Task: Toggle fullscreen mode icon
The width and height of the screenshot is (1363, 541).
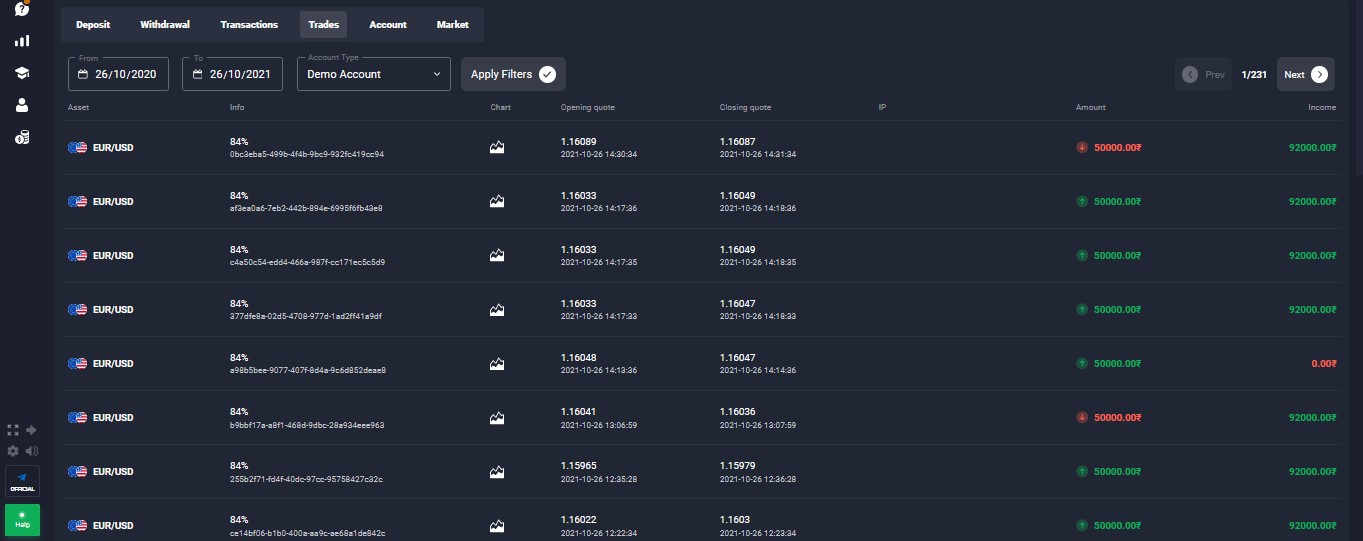Action: (13, 430)
